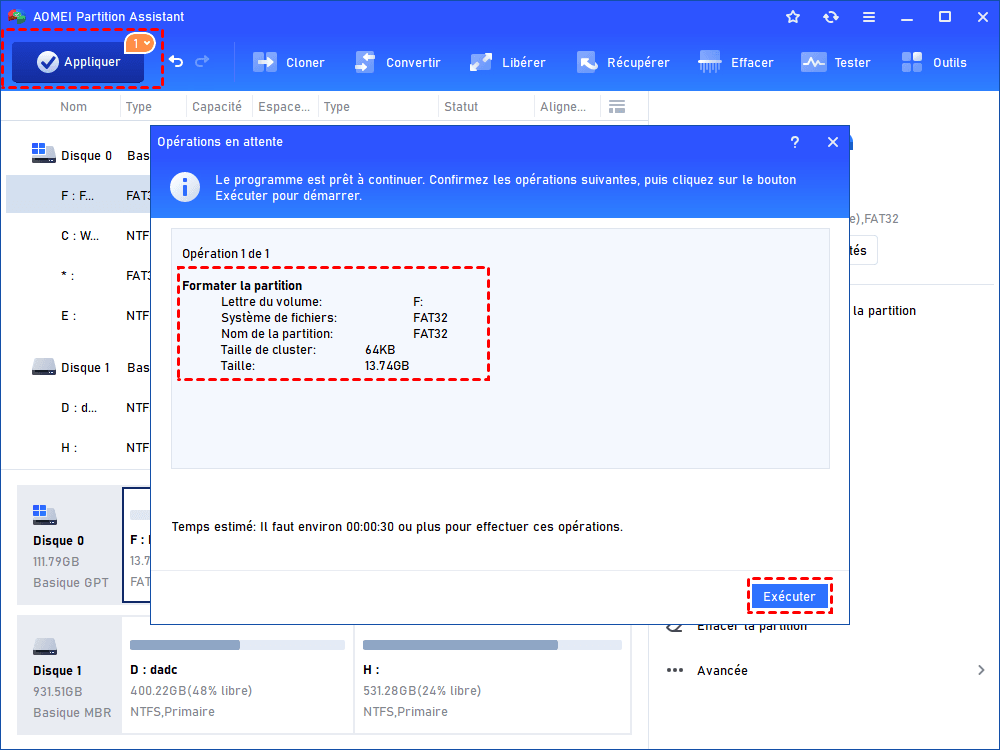
Task: Click the Appliquer button
Action: click(78, 62)
